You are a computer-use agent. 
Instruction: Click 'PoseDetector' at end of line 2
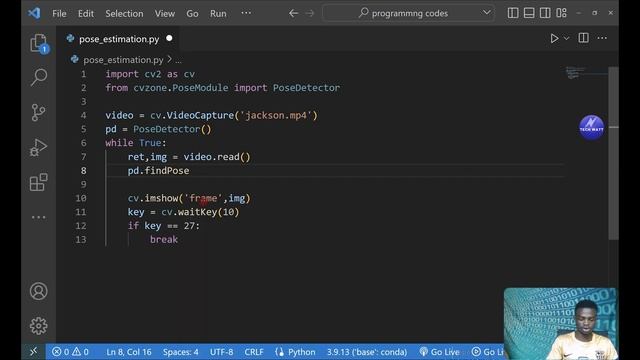tap(306, 88)
